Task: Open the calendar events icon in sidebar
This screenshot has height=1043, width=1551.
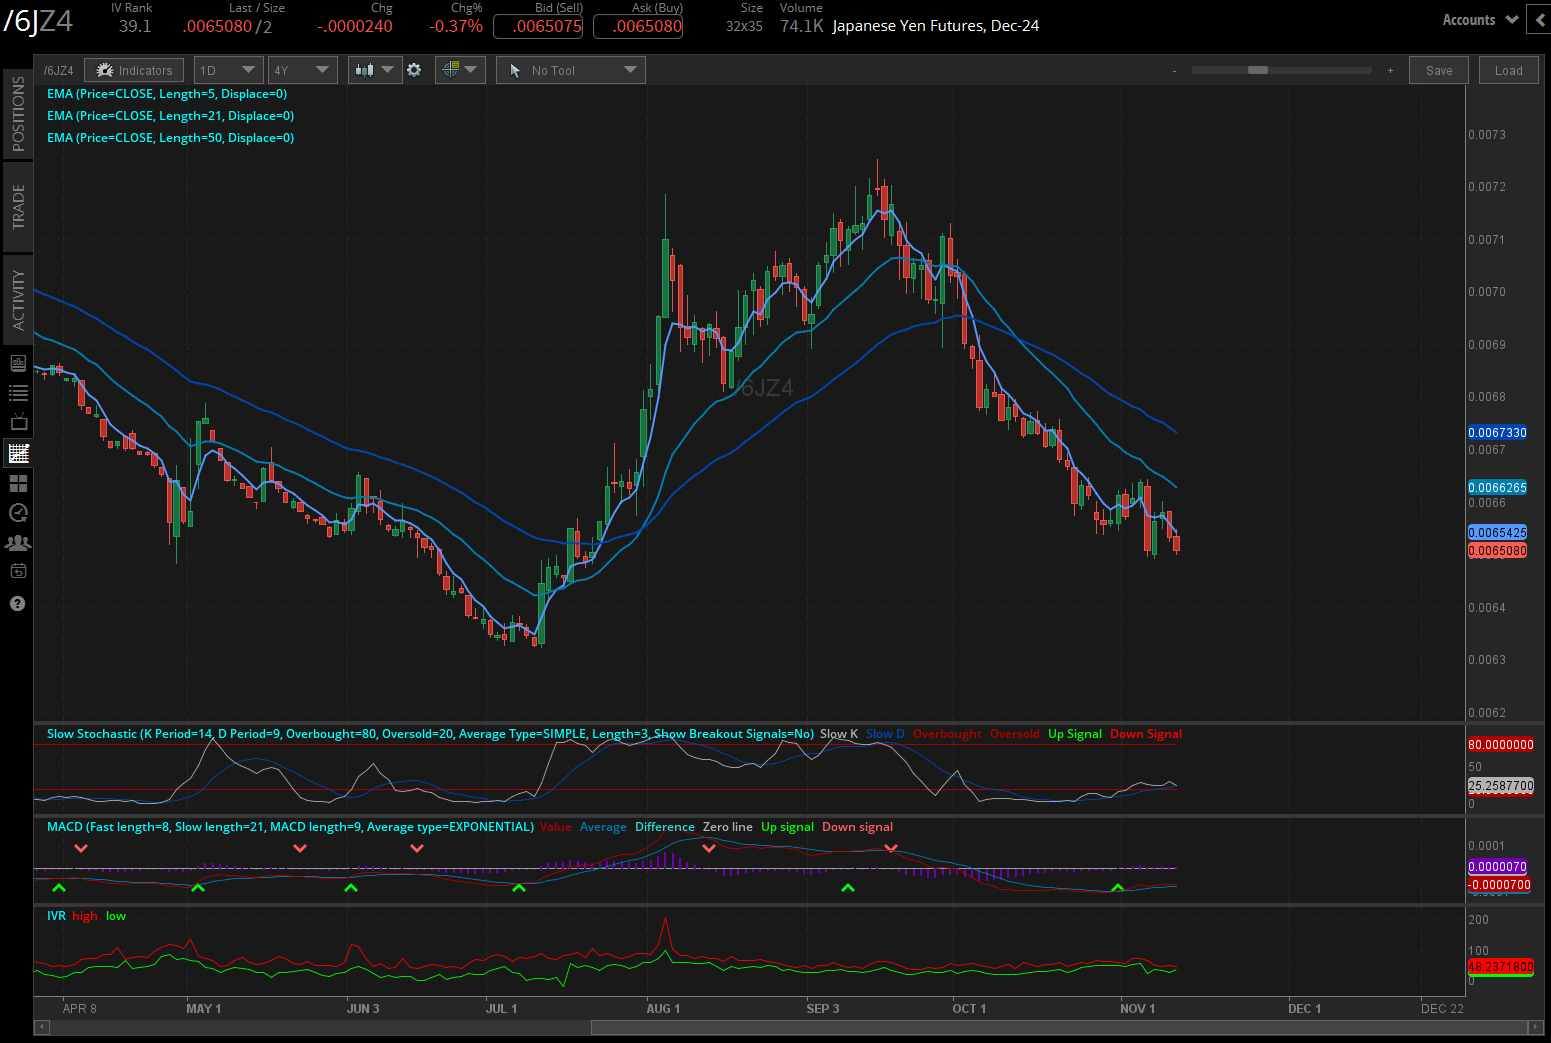Action: [18, 571]
